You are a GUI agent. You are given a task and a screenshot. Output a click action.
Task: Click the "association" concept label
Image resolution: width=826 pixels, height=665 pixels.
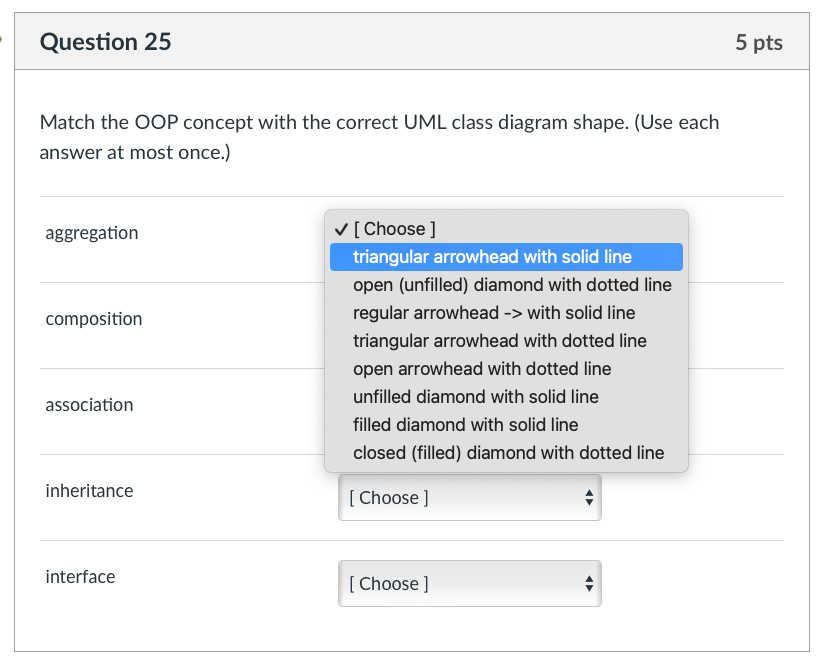click(x=89, y=405)
